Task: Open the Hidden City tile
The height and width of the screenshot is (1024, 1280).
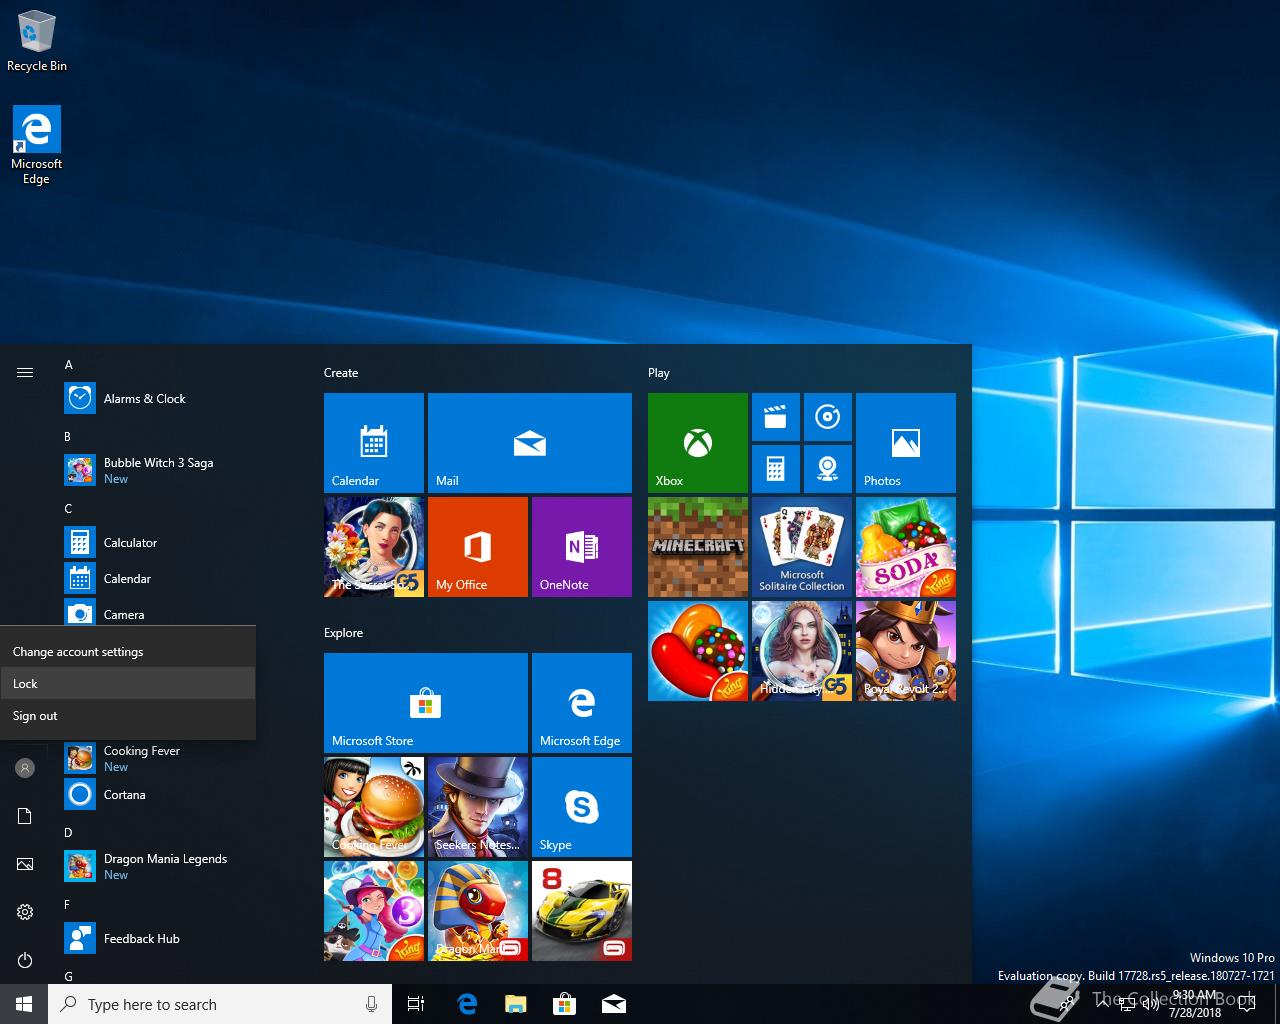Action: click(x=802, y=651)
